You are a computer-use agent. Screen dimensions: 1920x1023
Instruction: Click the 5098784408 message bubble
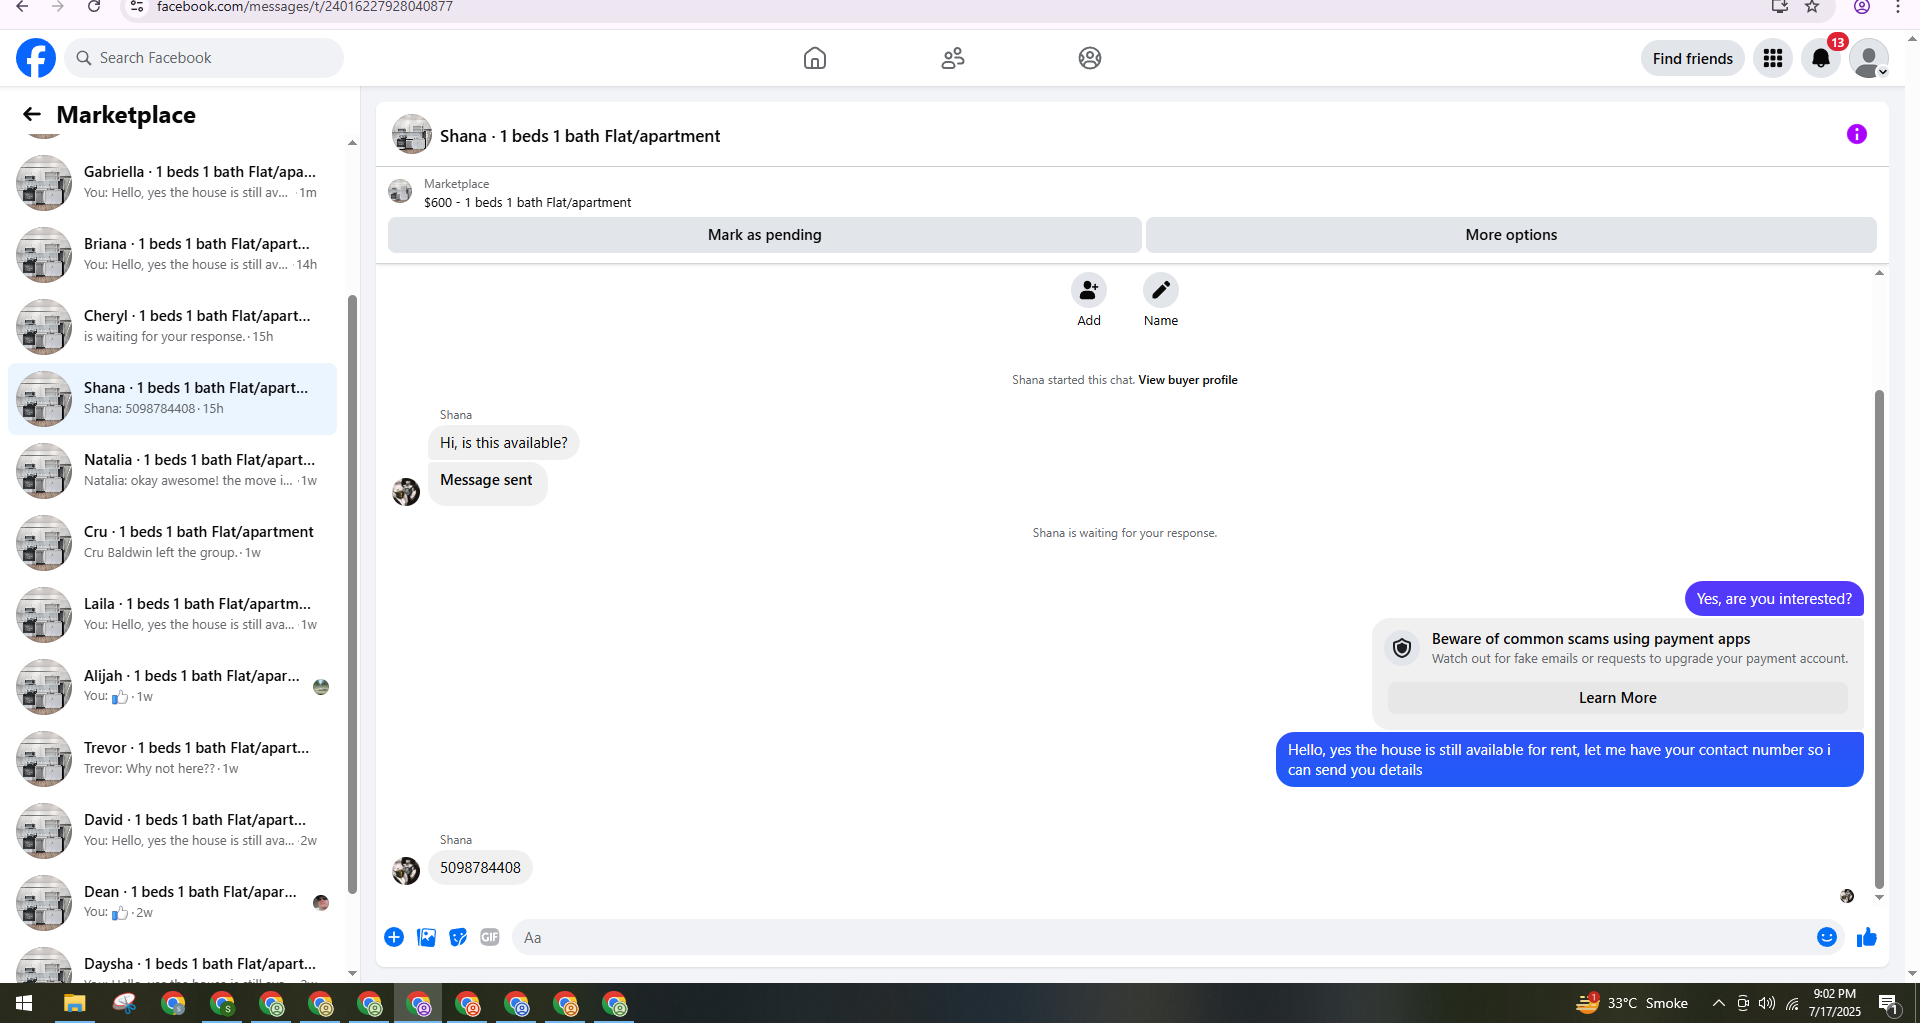480,868
